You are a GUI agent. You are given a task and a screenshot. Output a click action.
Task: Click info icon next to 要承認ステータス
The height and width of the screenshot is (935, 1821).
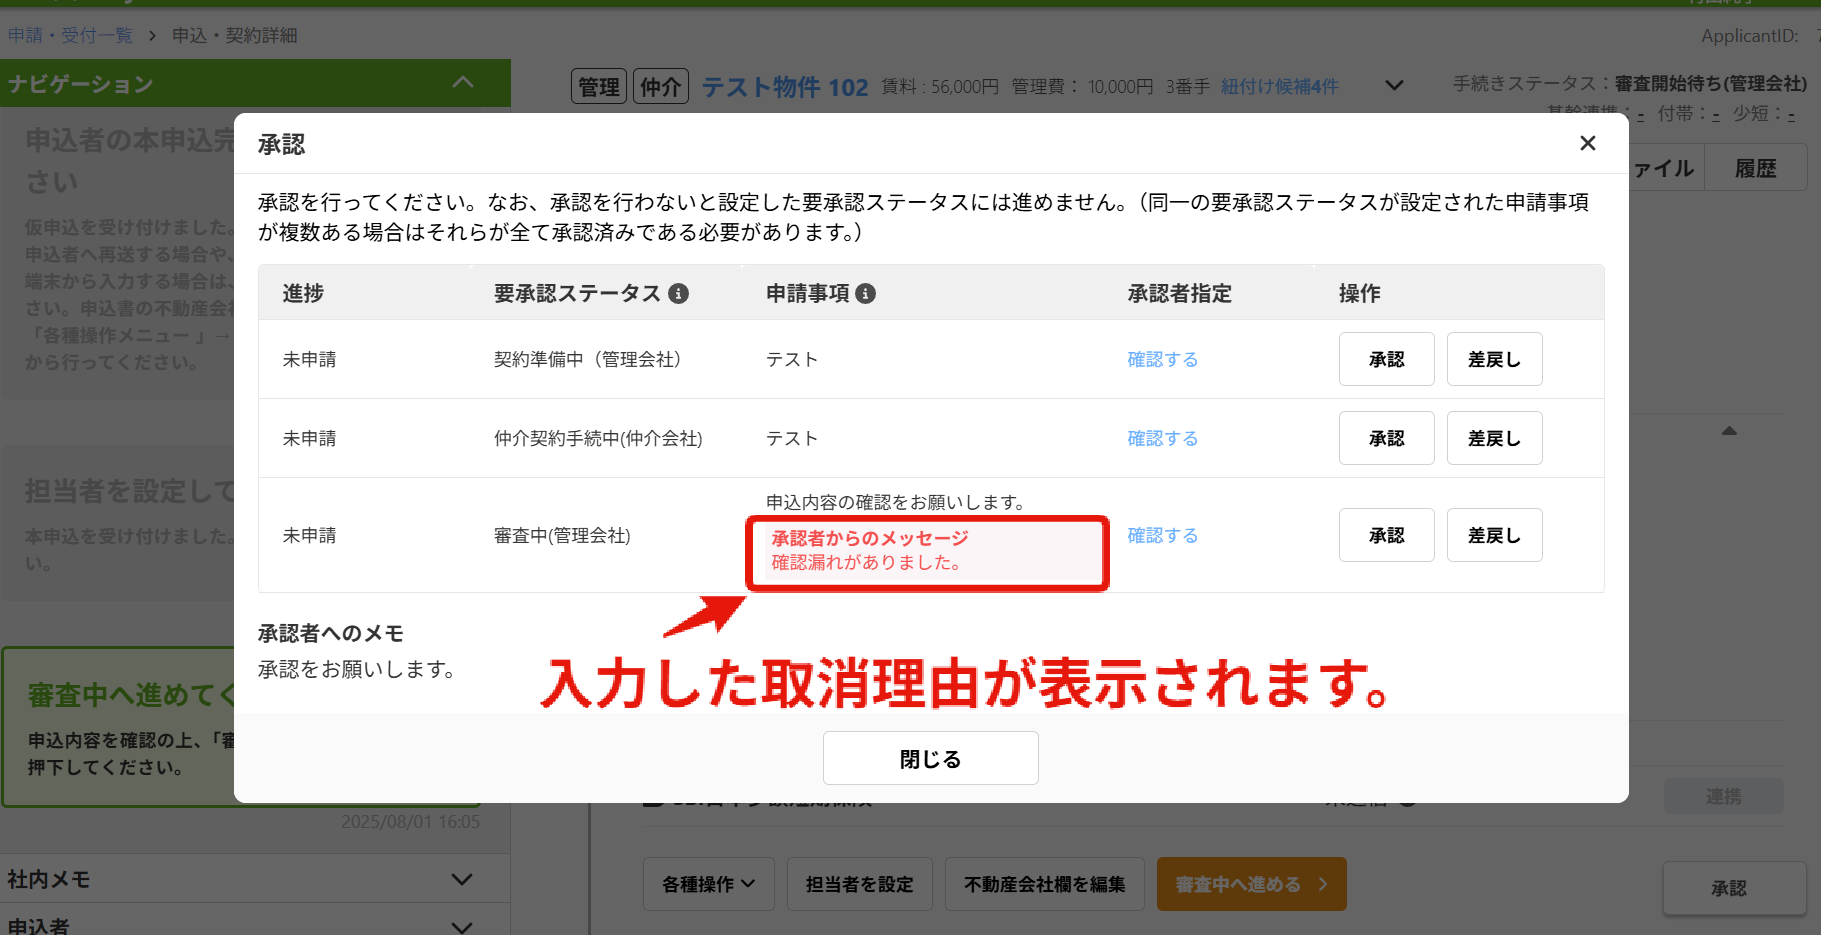click(678, 293)
